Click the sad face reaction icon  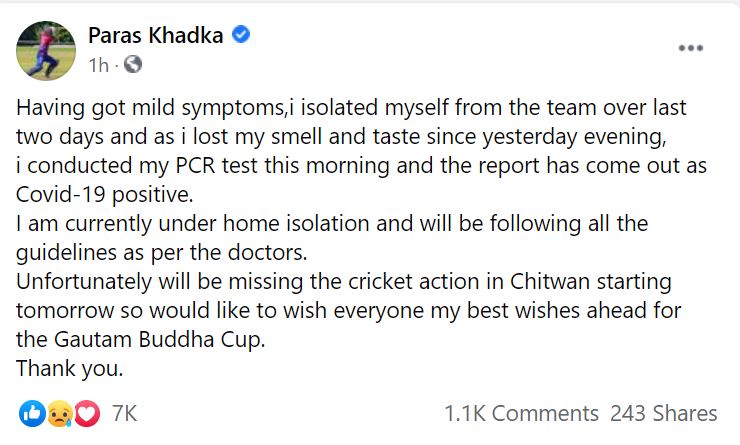[58, 413]
